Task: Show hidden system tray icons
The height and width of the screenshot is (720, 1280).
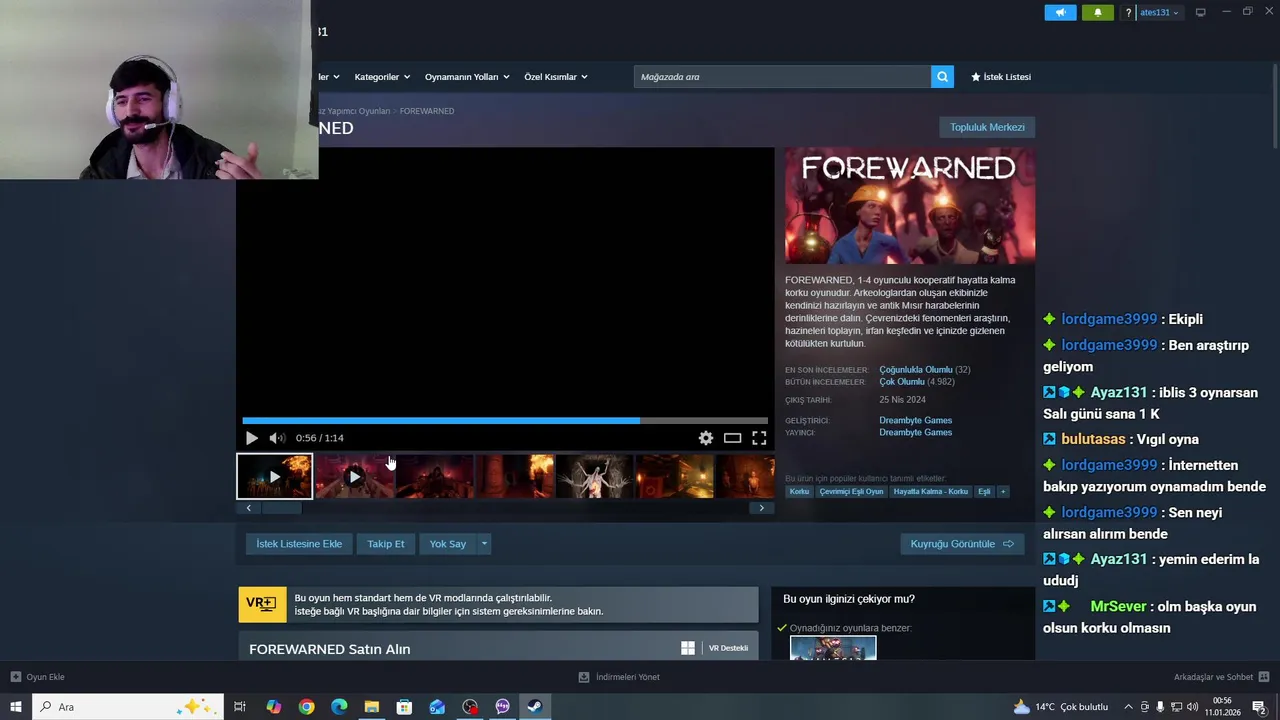Action: (1128, 707)
